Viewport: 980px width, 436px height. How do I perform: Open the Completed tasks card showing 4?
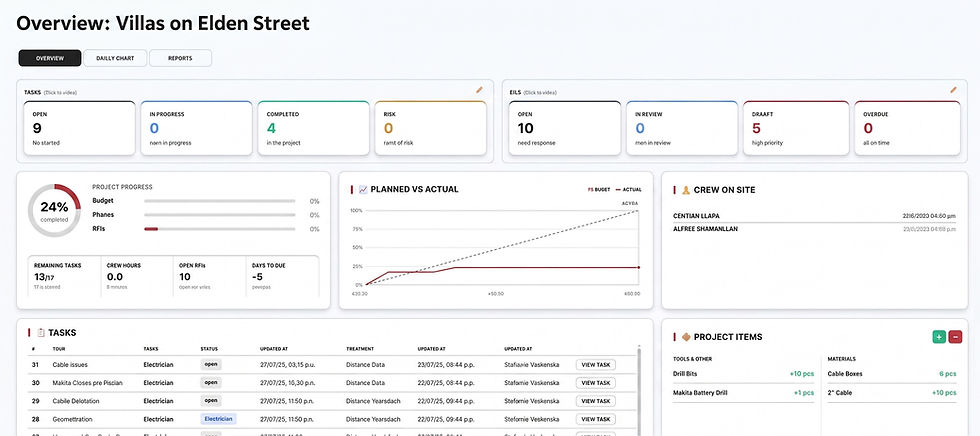pos(313,128)
